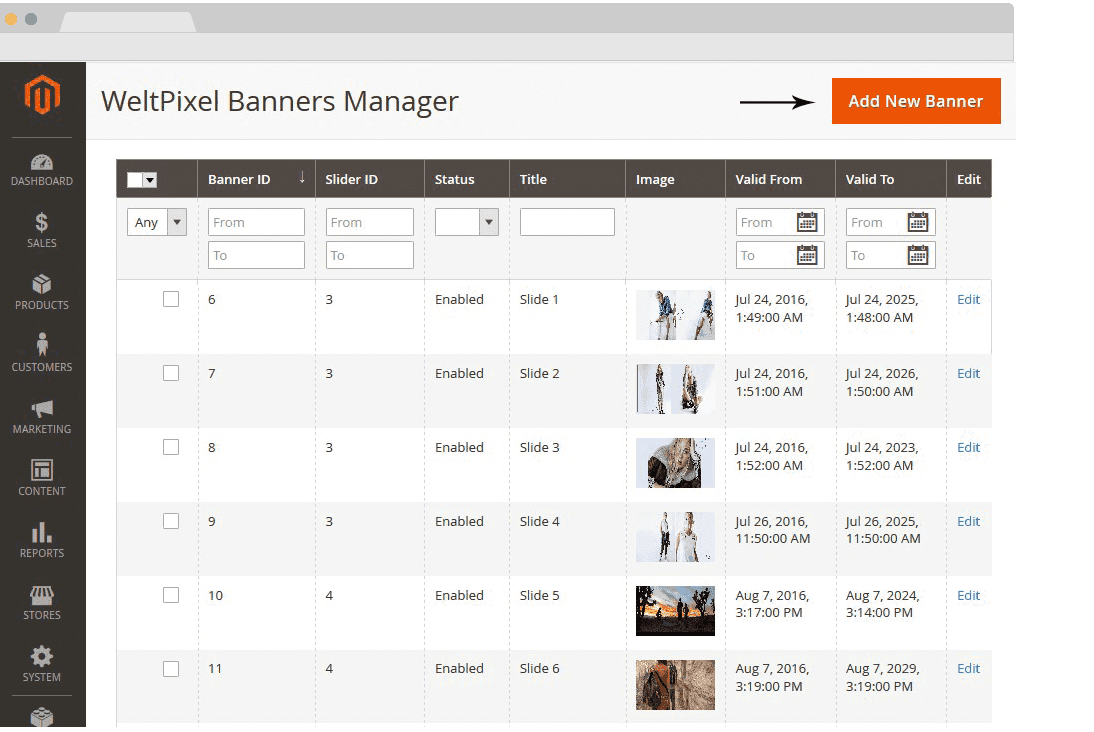Open the Dashboard sidebar icon
The image size is (1094, 732).
point(42,163)
